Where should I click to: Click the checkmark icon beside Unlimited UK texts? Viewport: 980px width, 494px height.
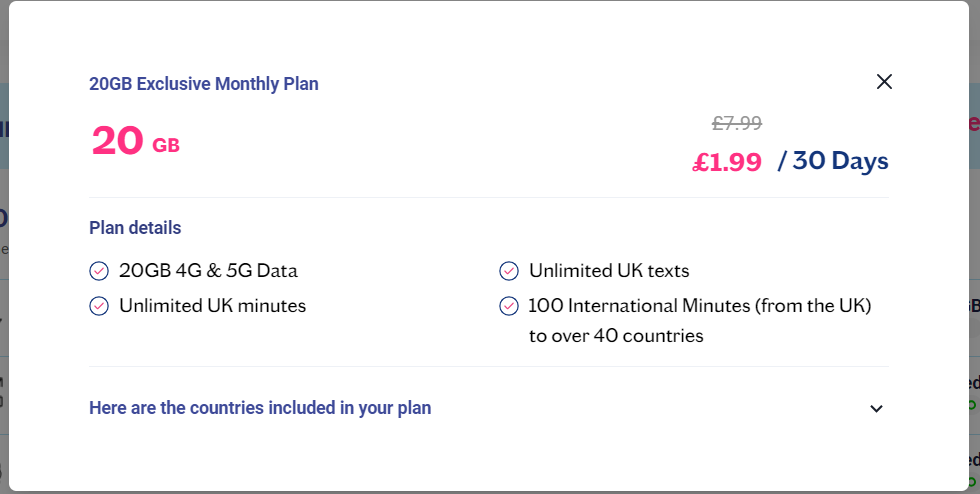[x=509, y=271]
